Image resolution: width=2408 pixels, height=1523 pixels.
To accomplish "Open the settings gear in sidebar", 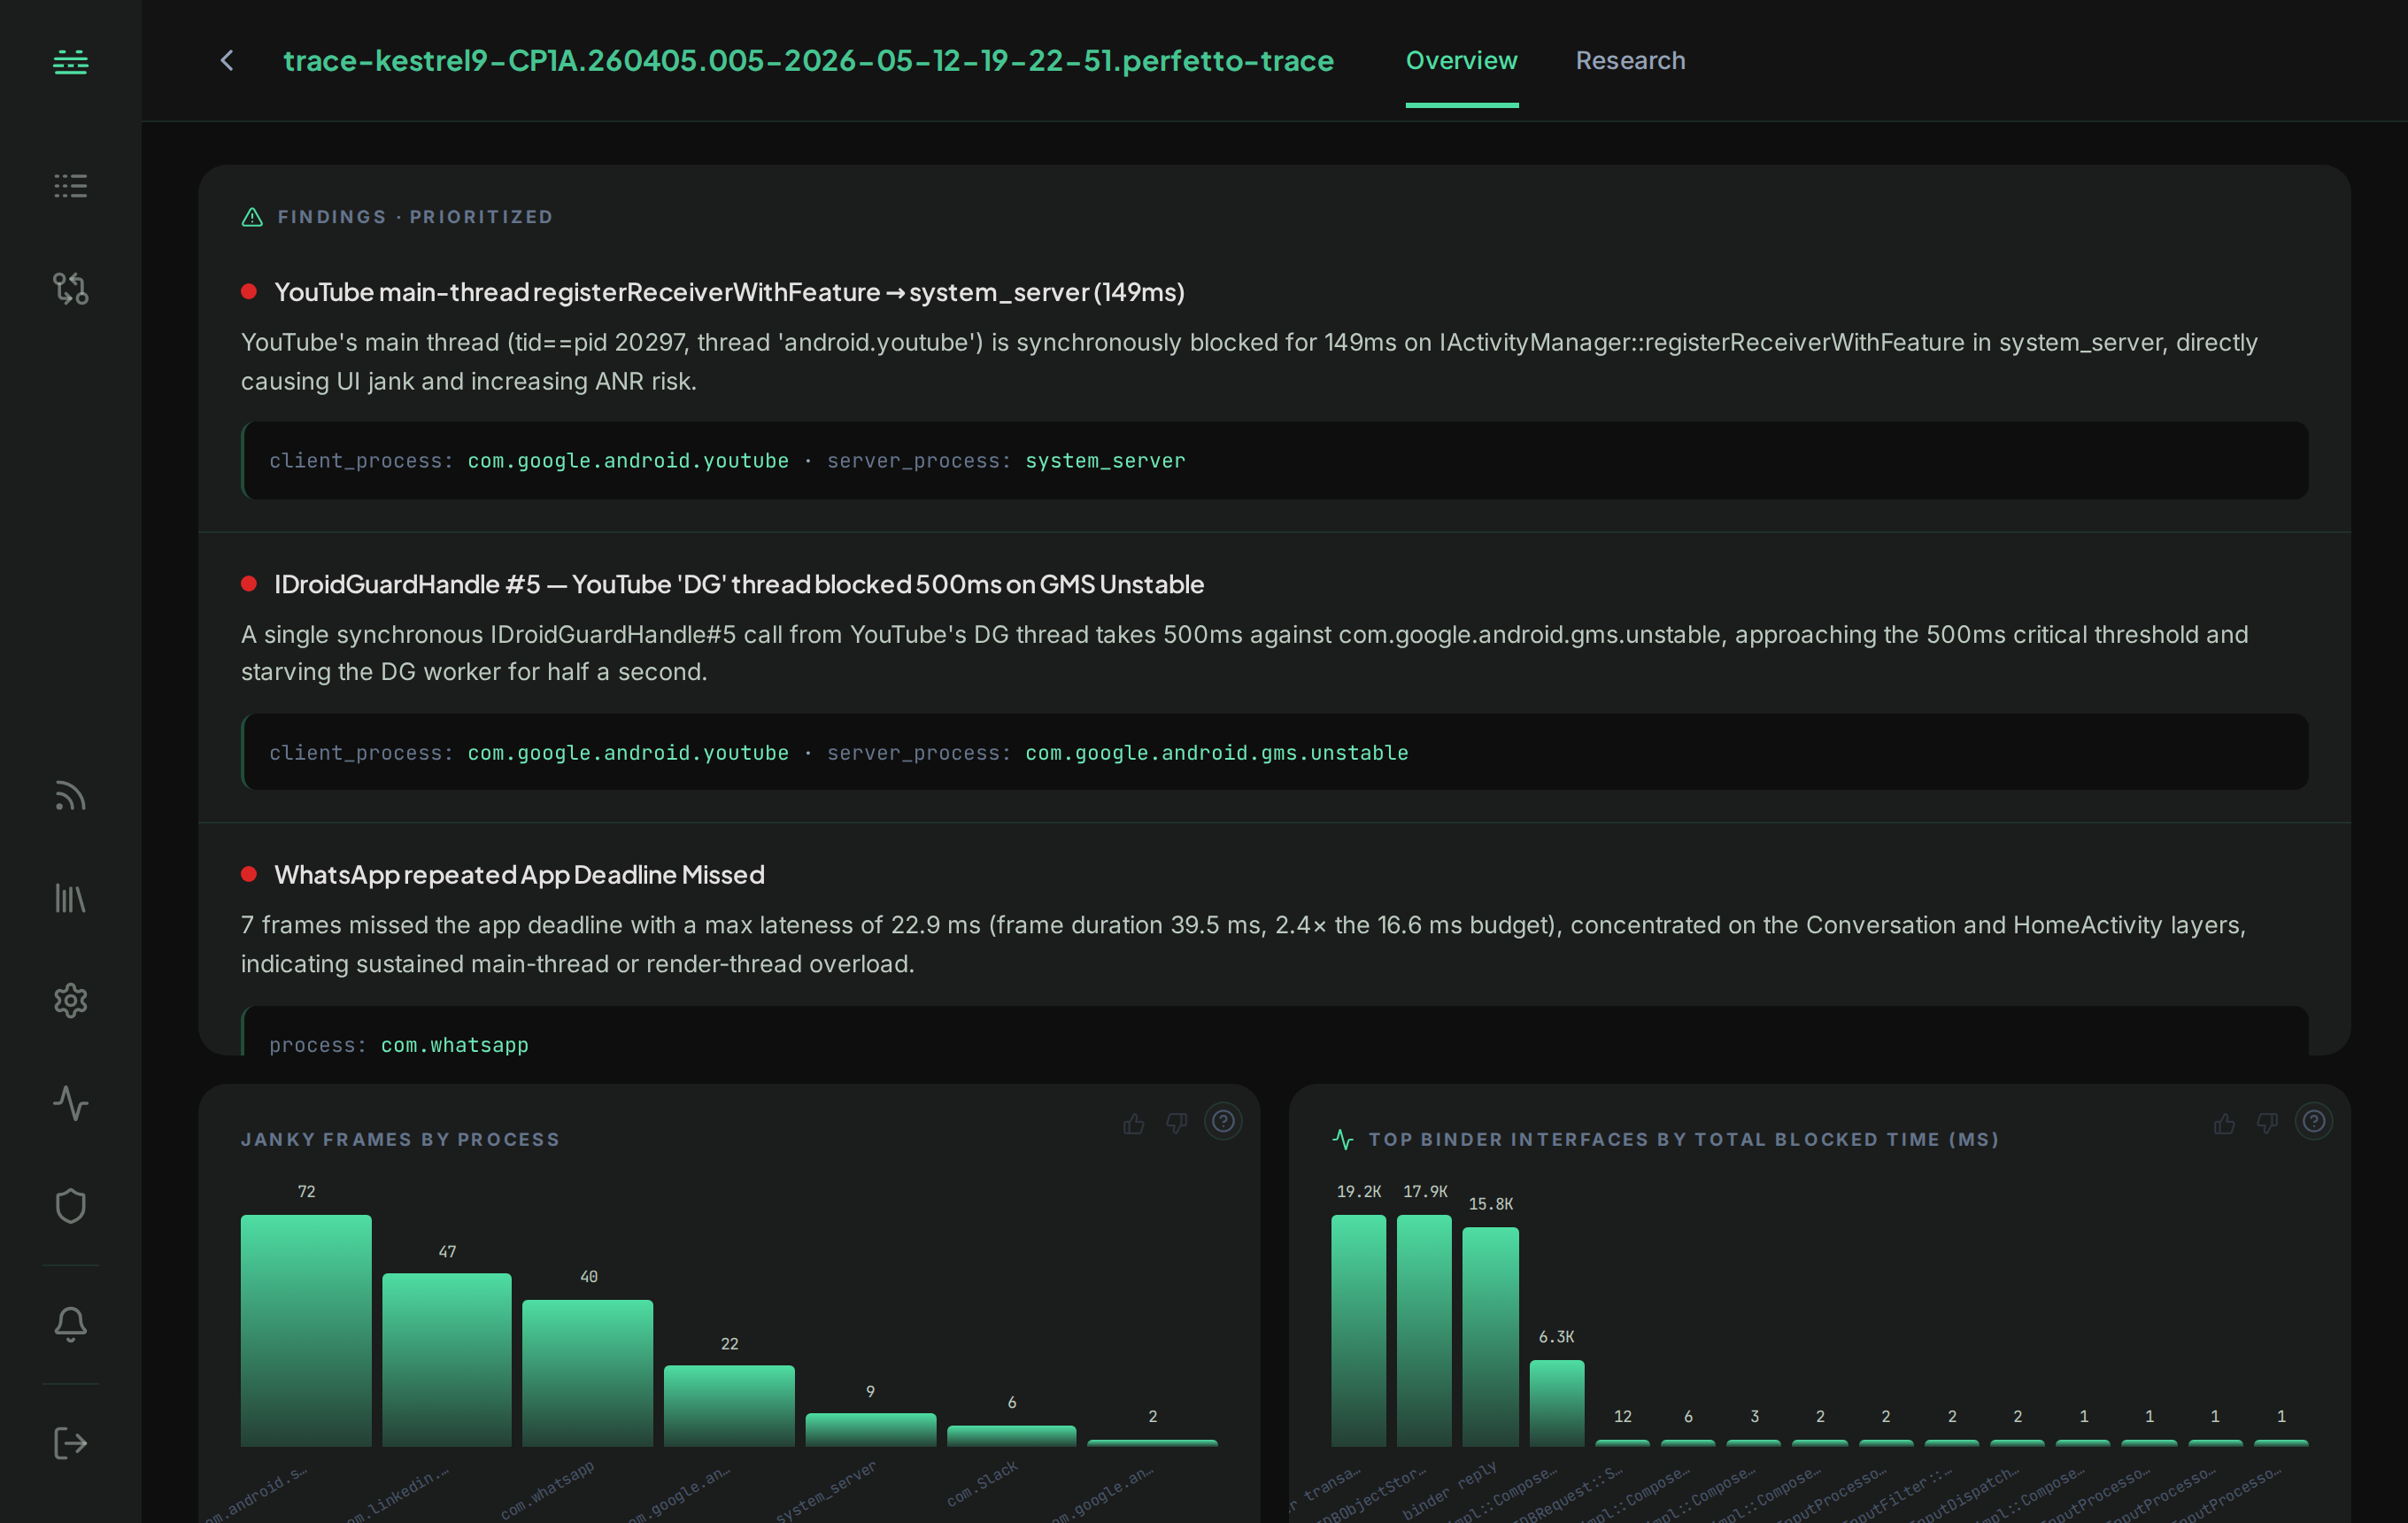I will pyautogui.click(x=70, y=1000).
